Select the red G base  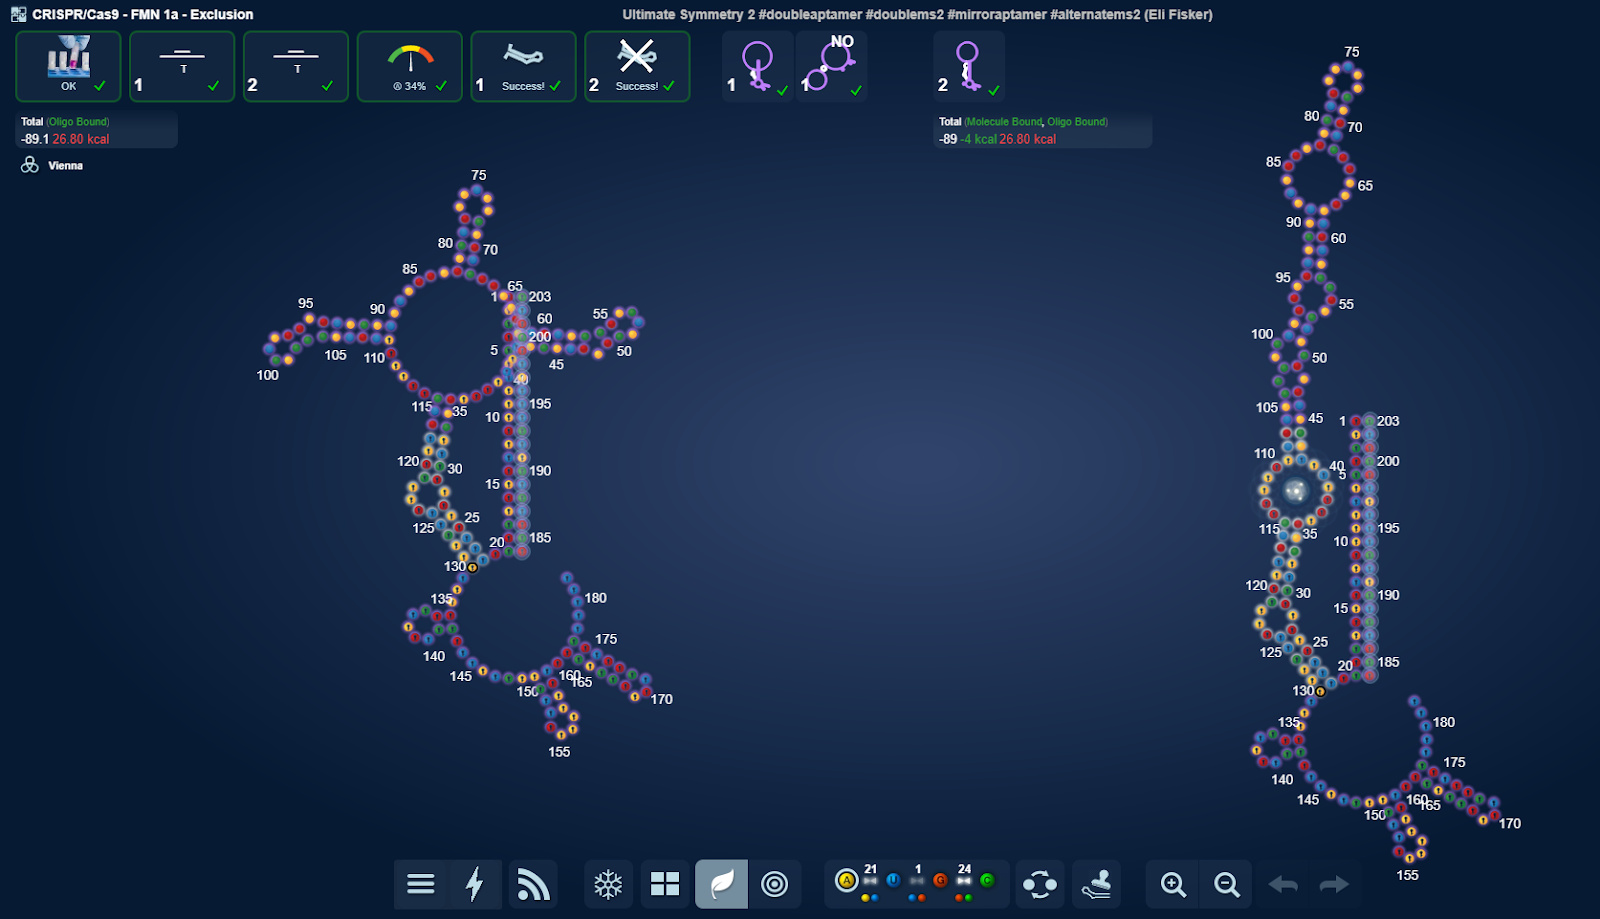(x=940, y=881)
